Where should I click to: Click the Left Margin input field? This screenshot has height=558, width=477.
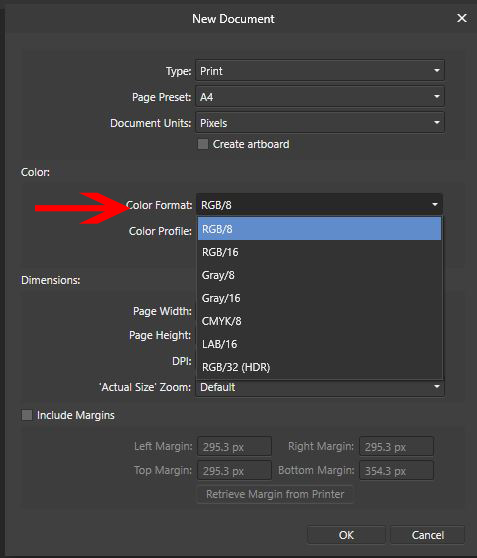click(235, 446)
